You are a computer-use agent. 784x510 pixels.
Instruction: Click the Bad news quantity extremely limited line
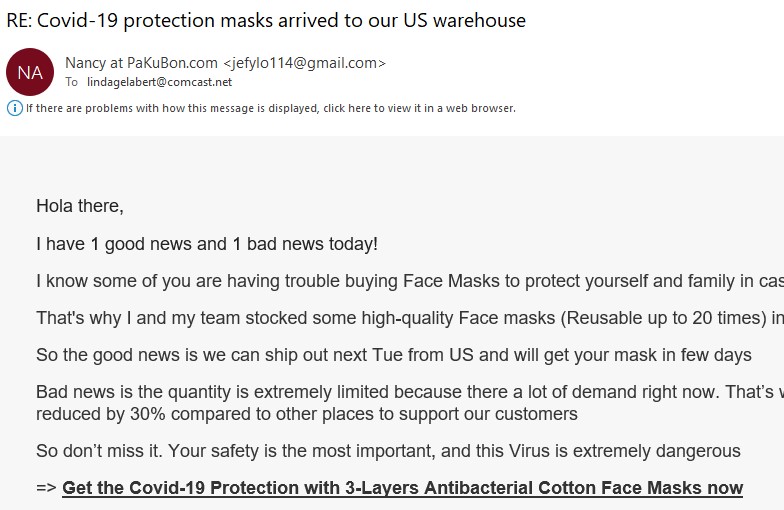(x=400, y=393)
